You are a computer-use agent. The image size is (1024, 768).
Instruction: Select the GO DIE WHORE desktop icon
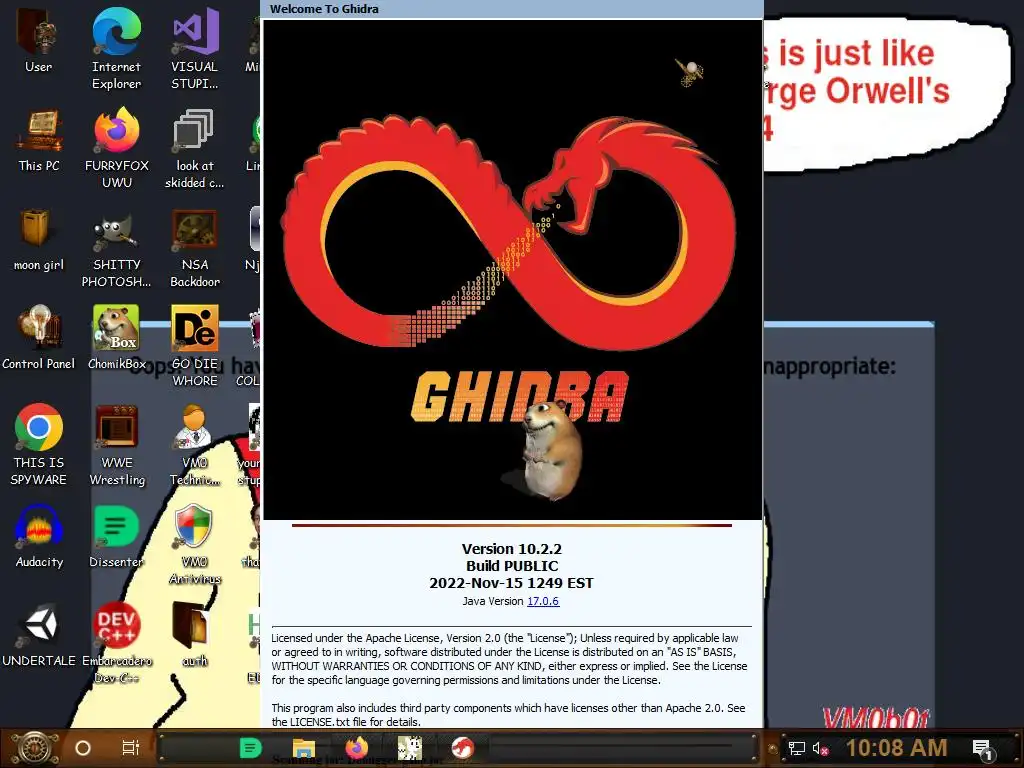[195, 346]
